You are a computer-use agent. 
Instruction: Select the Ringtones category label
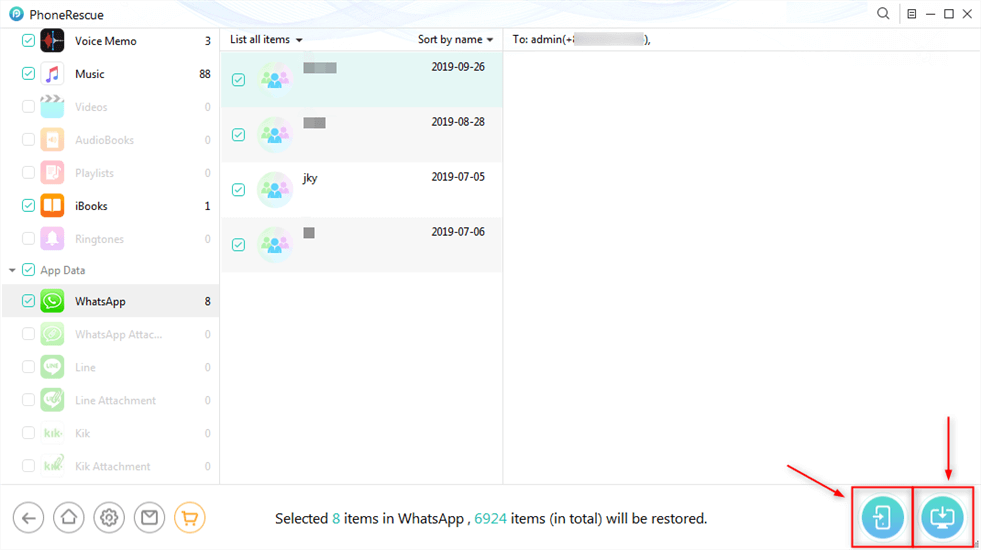pos(99,239)
